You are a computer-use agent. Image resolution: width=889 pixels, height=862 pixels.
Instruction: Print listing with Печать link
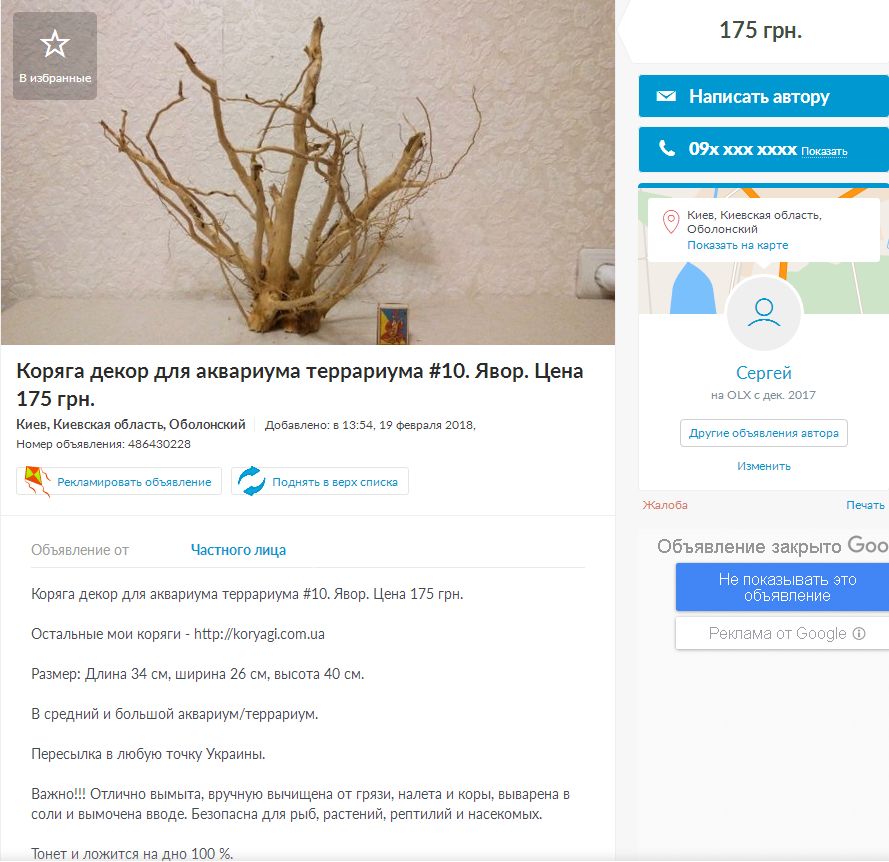(x=865, y=505)
